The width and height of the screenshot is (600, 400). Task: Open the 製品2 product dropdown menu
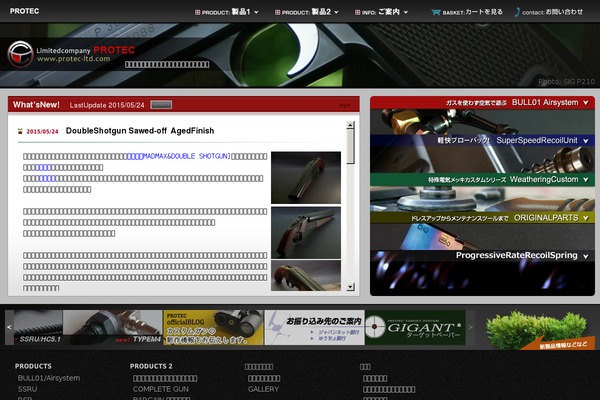(x=307, y=12)
